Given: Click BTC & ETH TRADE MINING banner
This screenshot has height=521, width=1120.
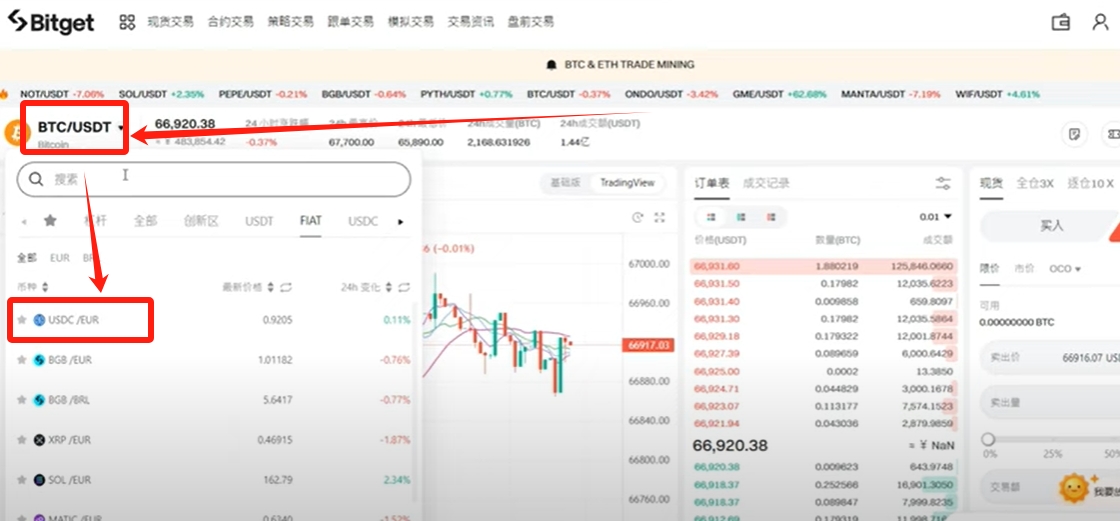Looking at the screenshot, I should point(629,64).
